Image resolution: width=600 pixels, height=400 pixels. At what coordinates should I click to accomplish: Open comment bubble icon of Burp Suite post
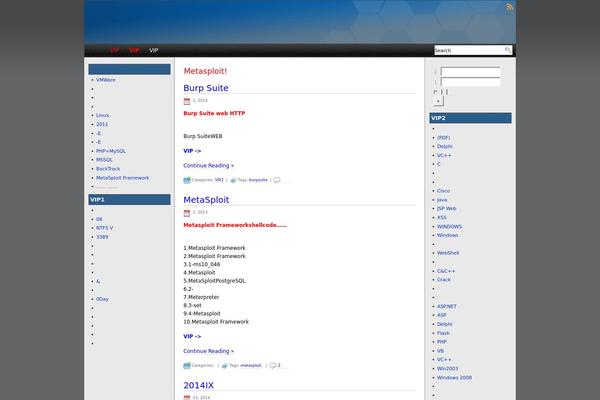(277, 180)
